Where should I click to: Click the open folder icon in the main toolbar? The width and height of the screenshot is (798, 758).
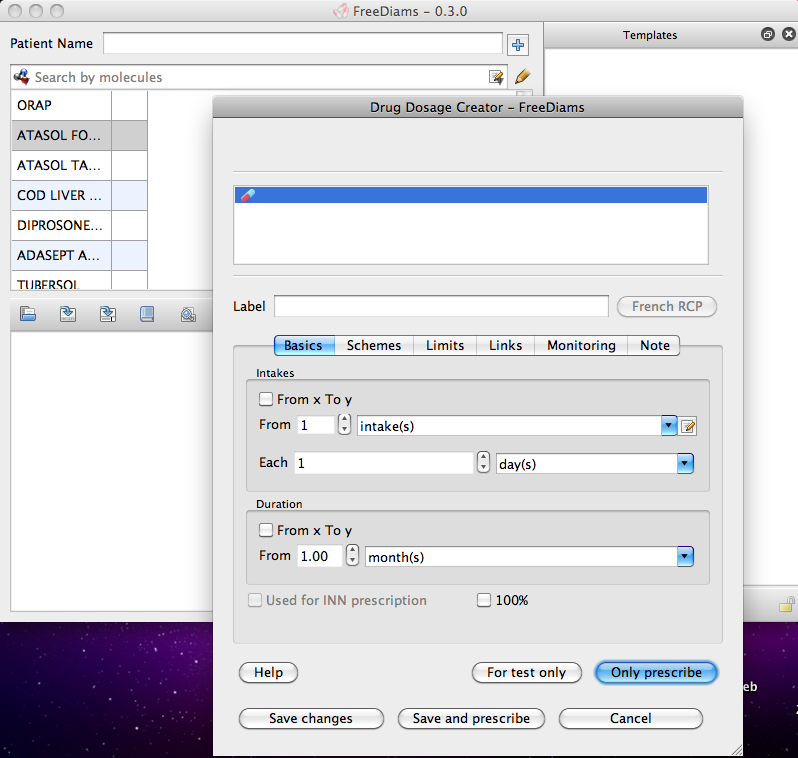[28, 314]
